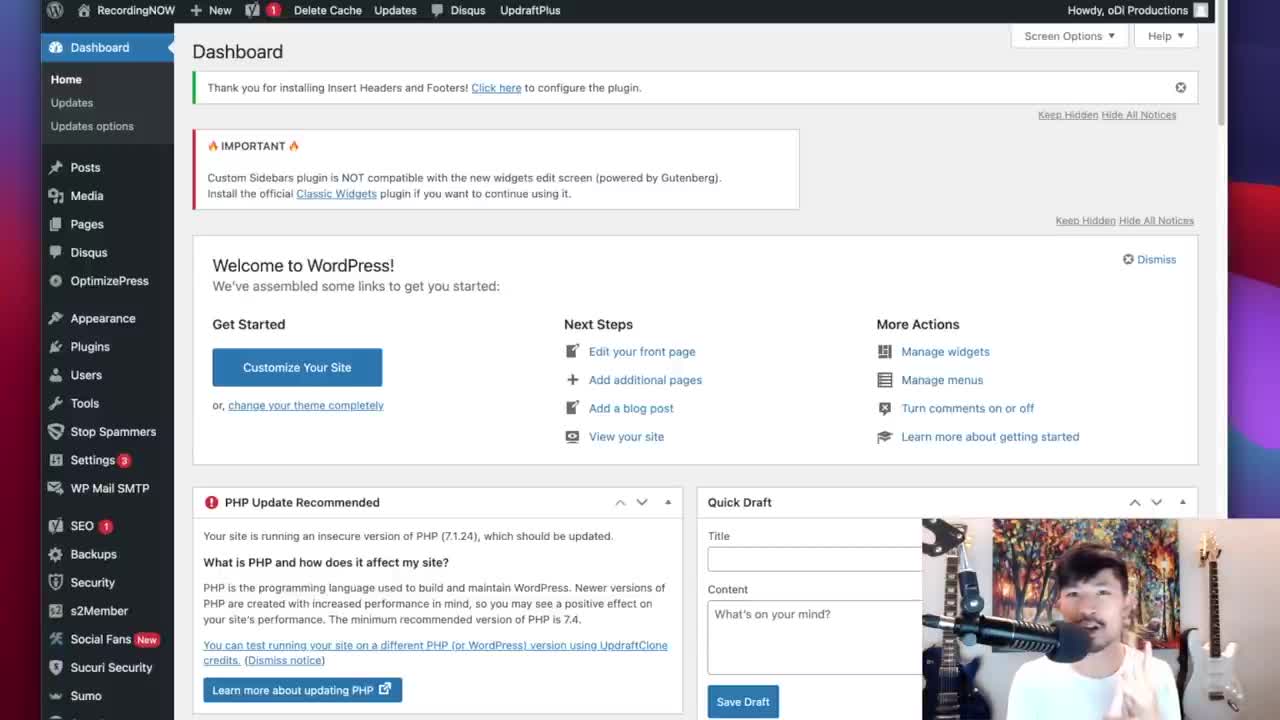Open the New content admin bar menu
The width and height of the screenshot is (1280, 720).
coord(211,10)
